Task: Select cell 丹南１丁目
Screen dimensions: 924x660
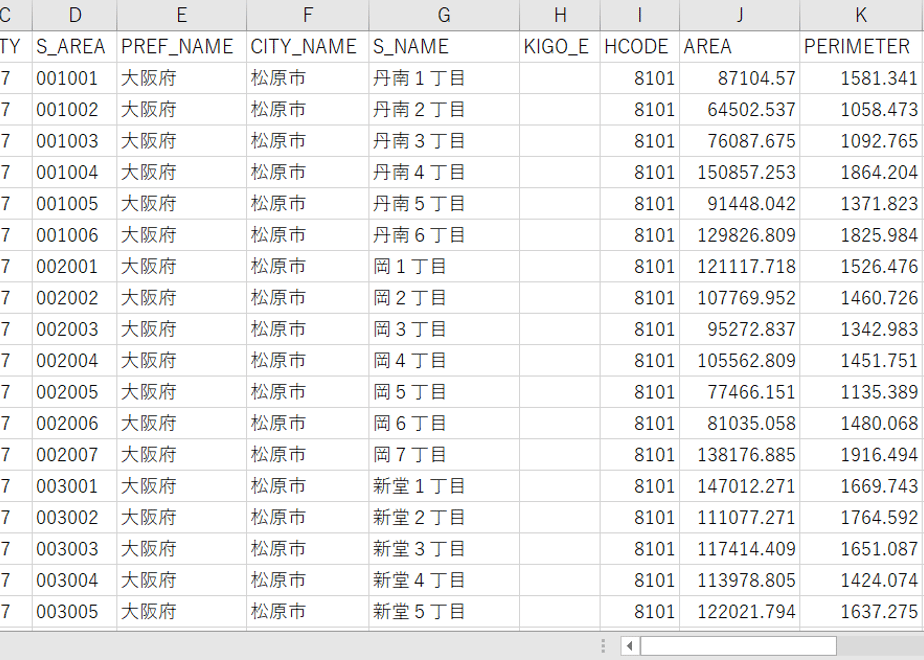Action: (x=444, y=78)
